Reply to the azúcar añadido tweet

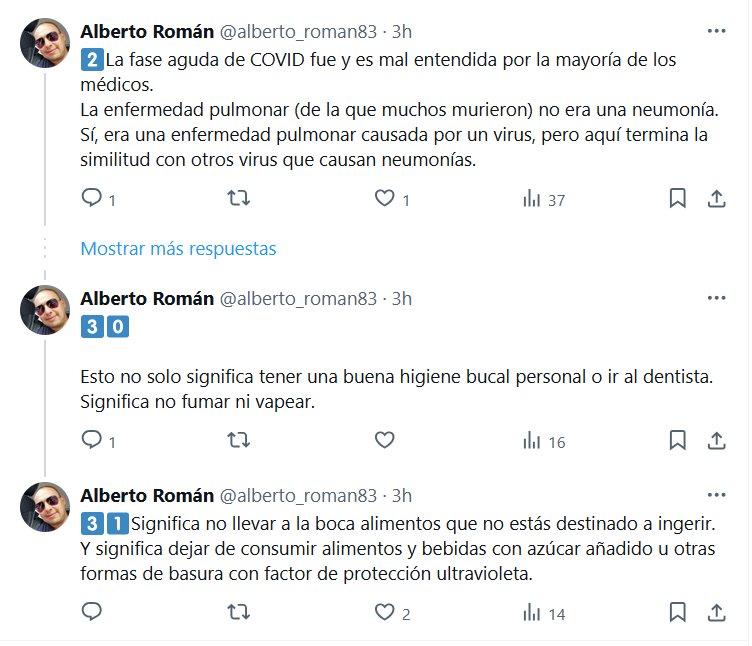(92, 612)
